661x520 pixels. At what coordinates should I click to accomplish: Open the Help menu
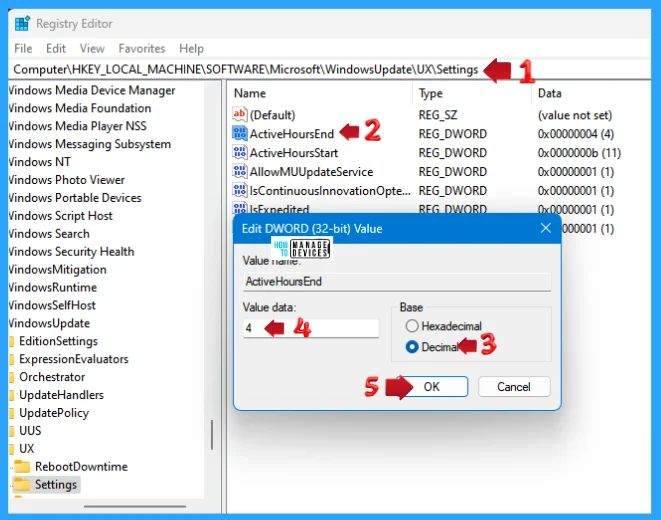coord(191,48)
